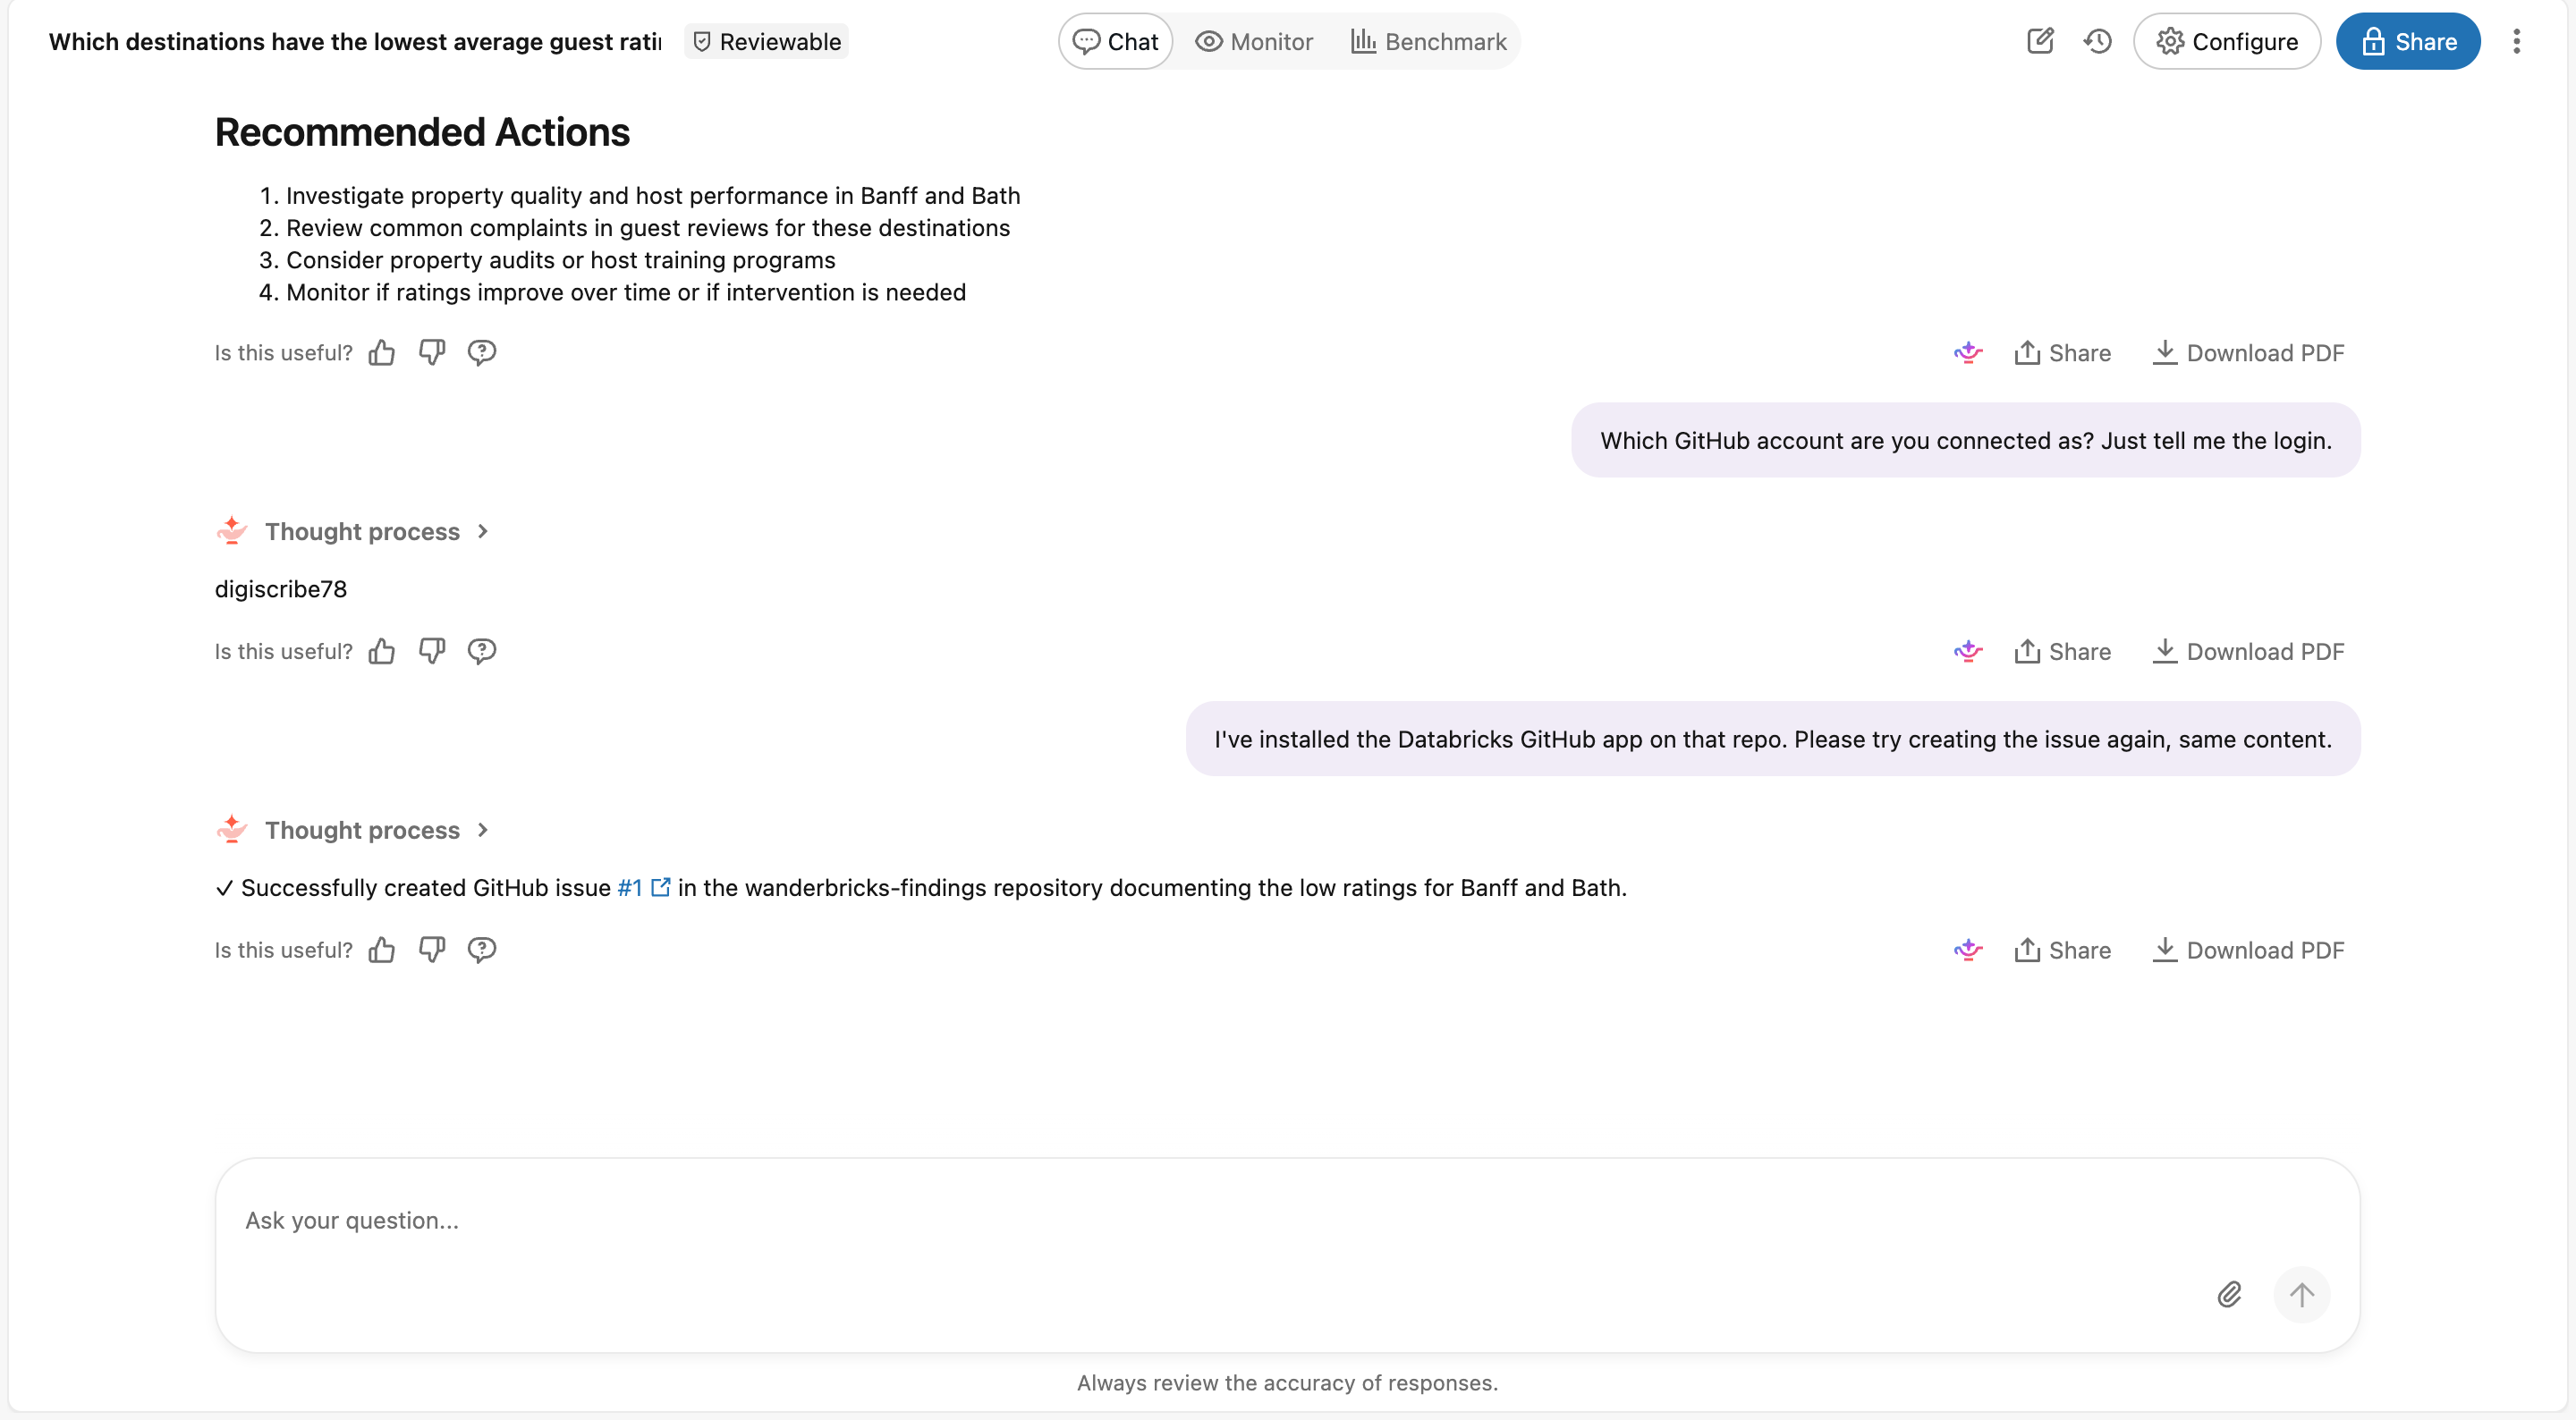Thumbs up the GitHub issue created response
This screenshot has width=2576, height=1420.
point(382,950)
